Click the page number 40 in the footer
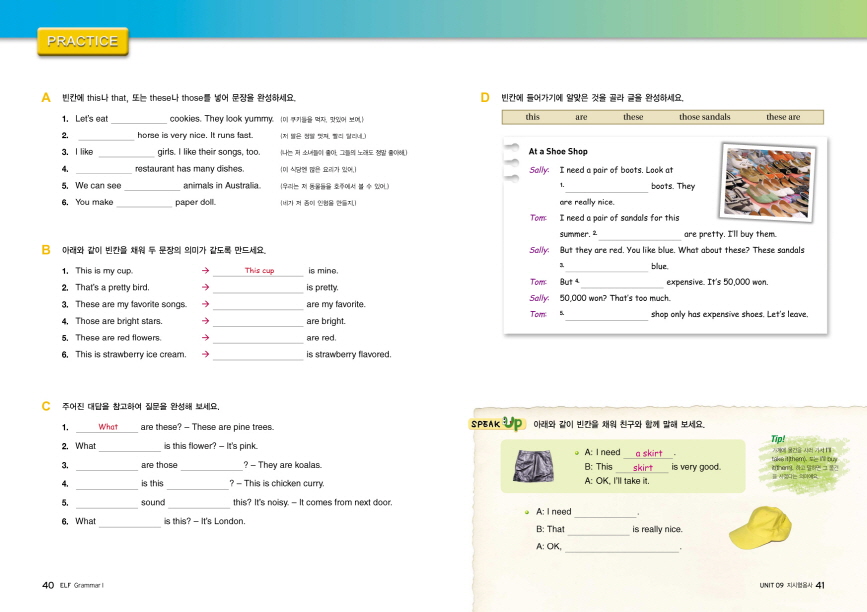The height and width of the screenshot is (612, 867). (x=47, y=585)
